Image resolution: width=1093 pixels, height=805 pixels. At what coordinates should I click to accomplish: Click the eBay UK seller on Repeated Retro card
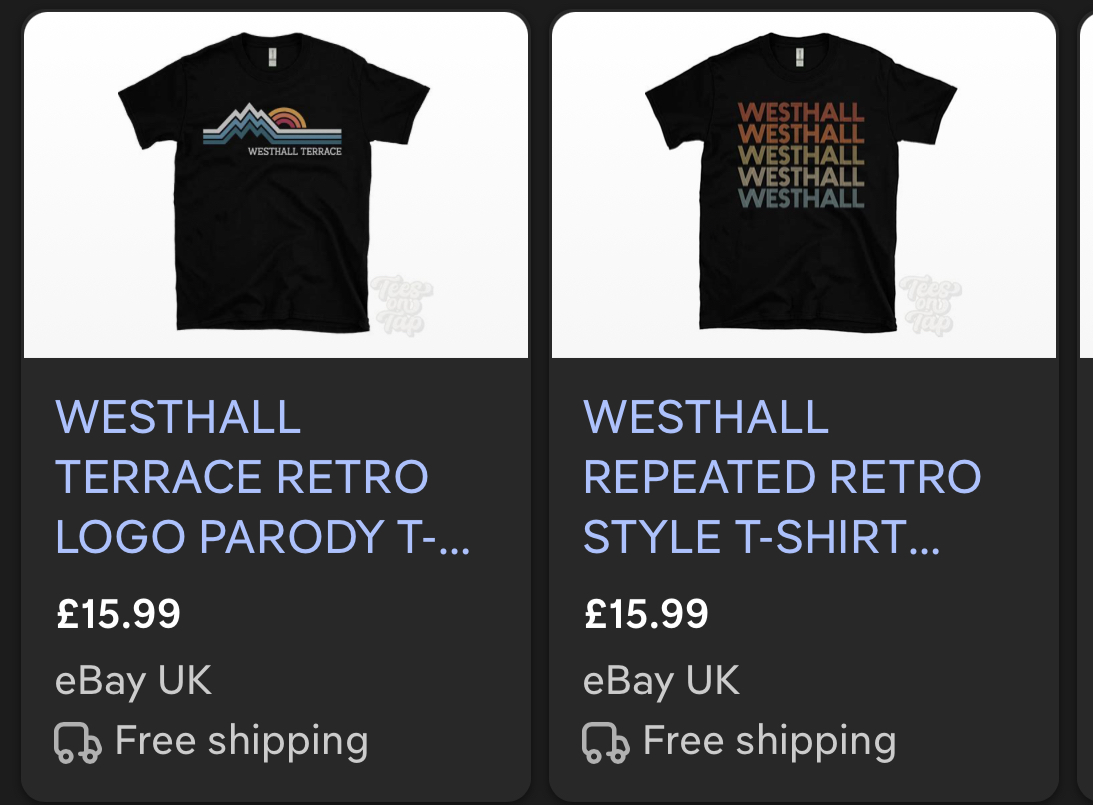[661, 681]
